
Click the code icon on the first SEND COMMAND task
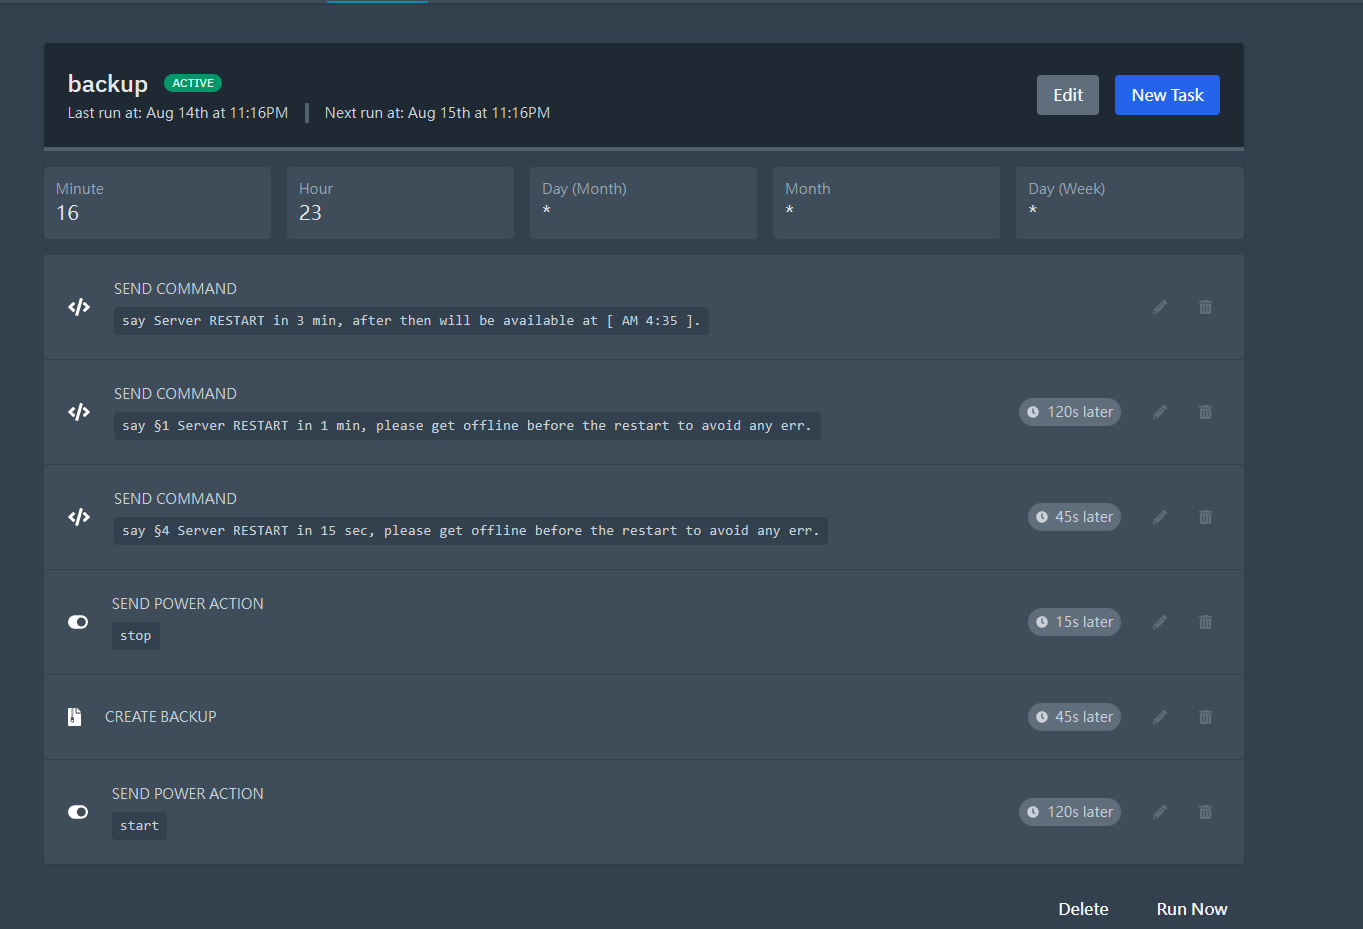click(78, 307)
